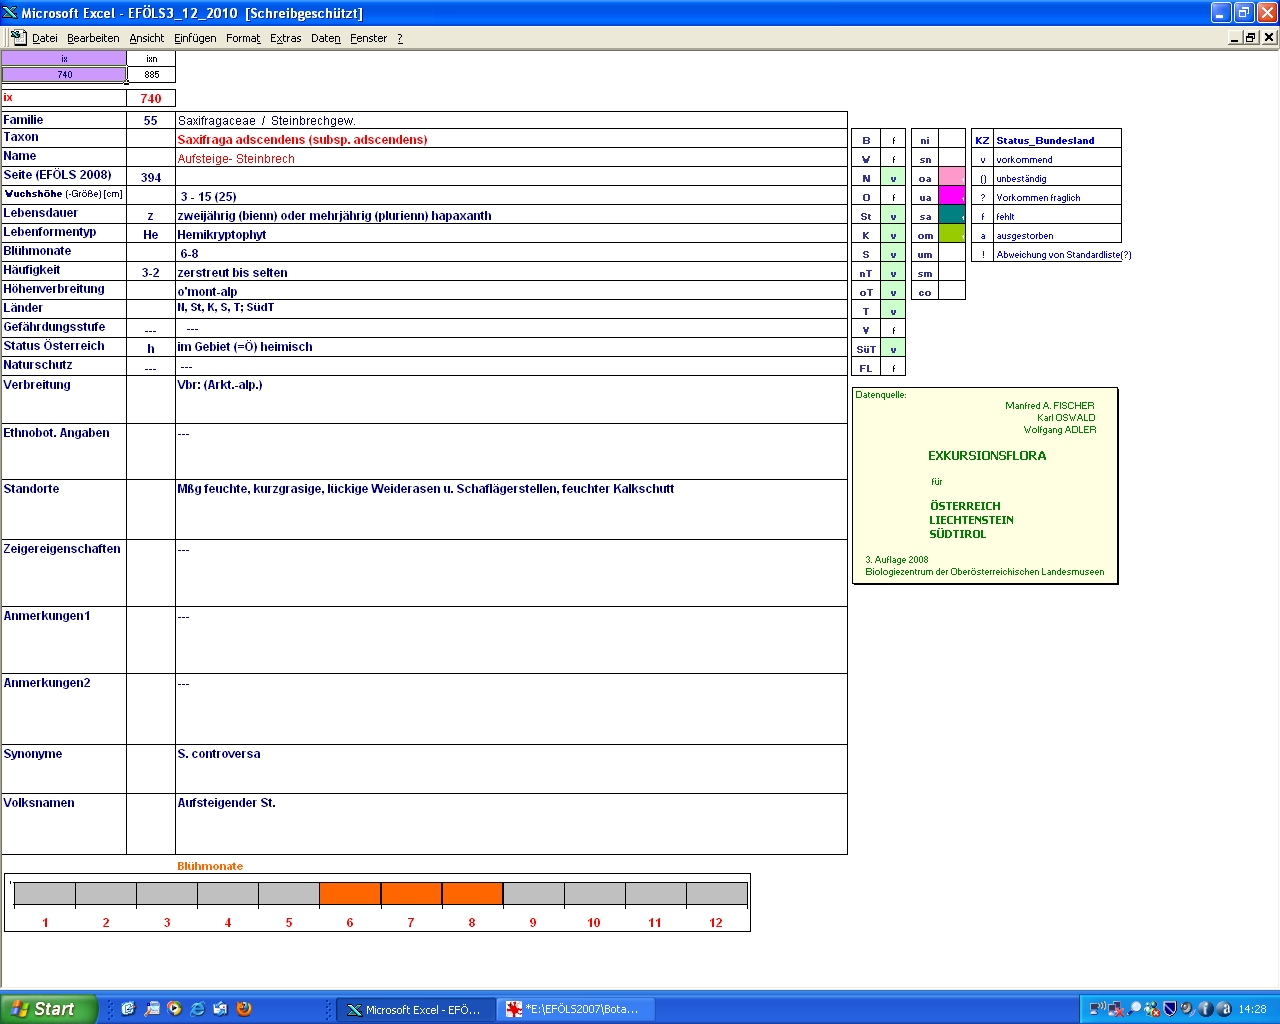Click the magnifier tray icon
The width and height of the screenshot is (1280, 1024).
pos(1134,1009)
